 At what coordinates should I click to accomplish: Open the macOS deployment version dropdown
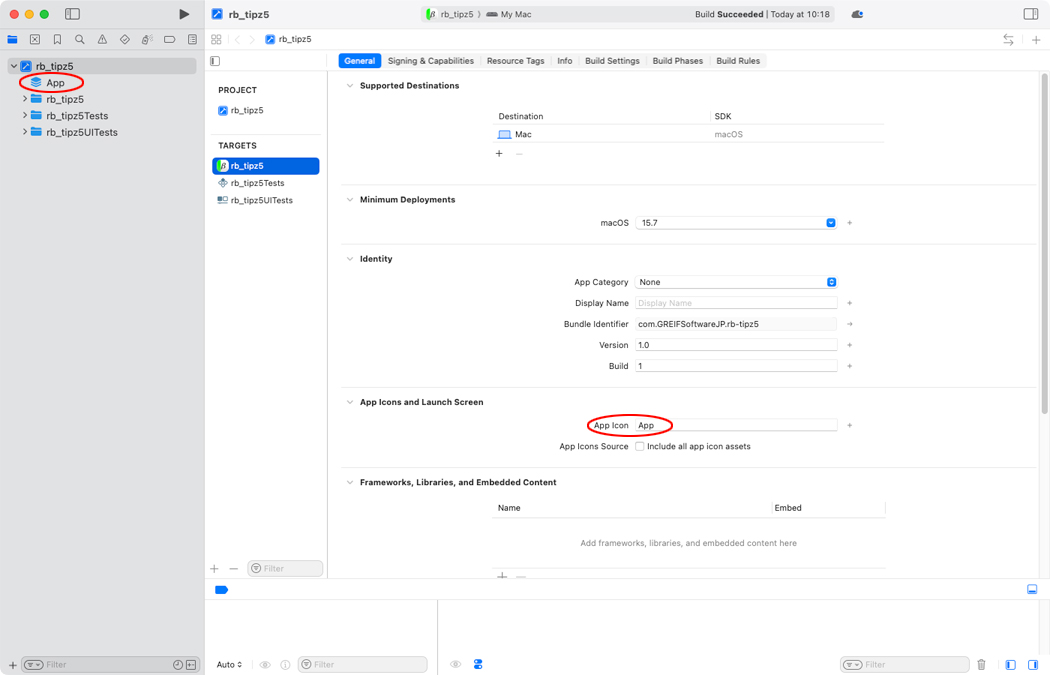click(x=735, y=223)
